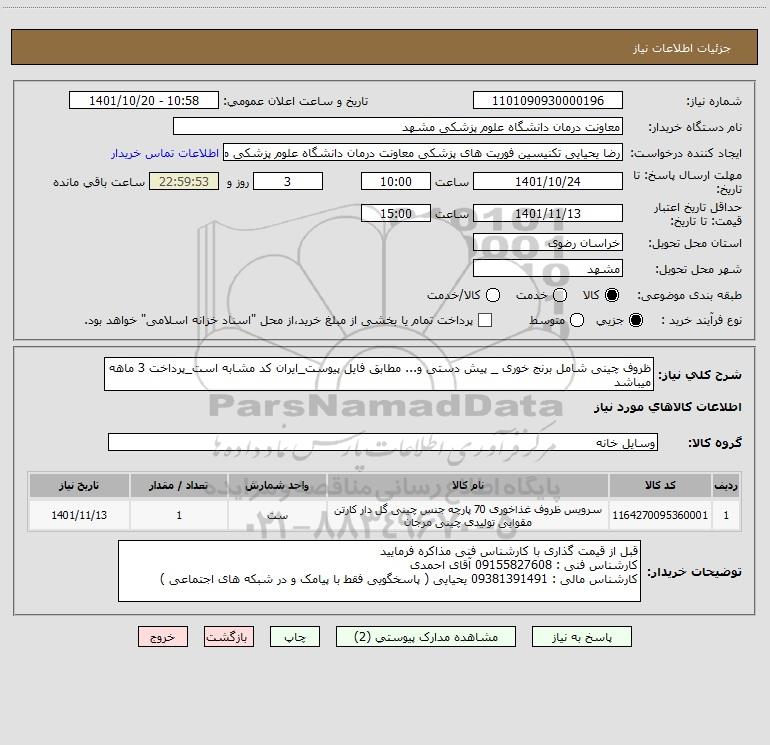The image size is (770, 745).
Task: Click the گروه کالا field وسایل خانه
Action: pyautogui.click(x=383, y=442)
